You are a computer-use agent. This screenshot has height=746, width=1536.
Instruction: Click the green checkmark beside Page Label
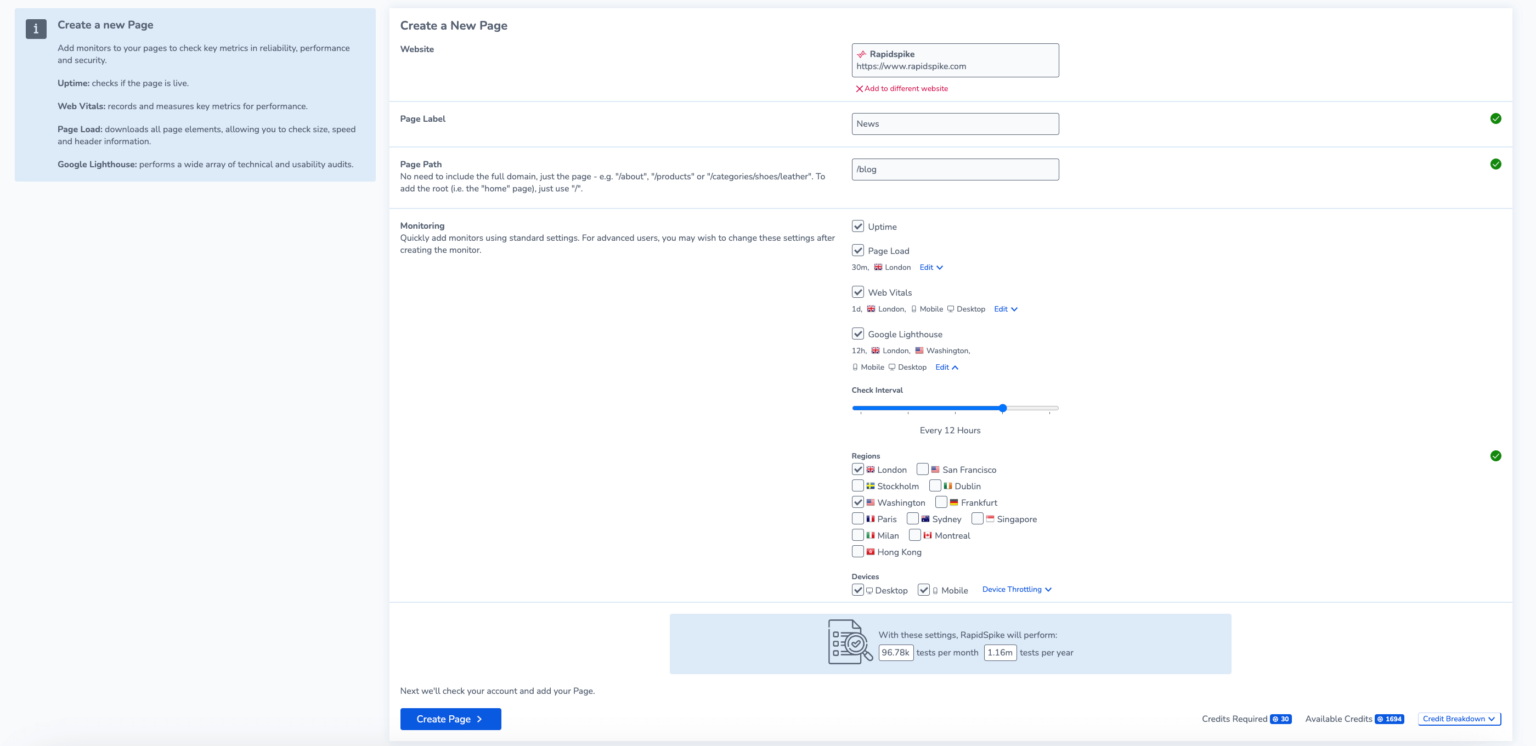pyautogui.click(x=1495, y=118)
